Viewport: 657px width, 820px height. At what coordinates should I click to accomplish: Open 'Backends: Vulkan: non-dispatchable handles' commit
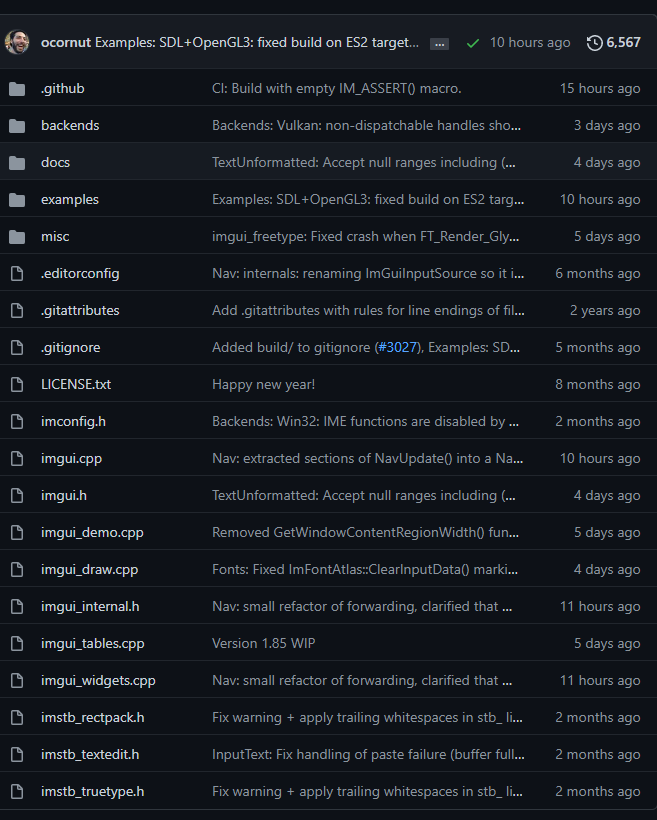(366, 126)
